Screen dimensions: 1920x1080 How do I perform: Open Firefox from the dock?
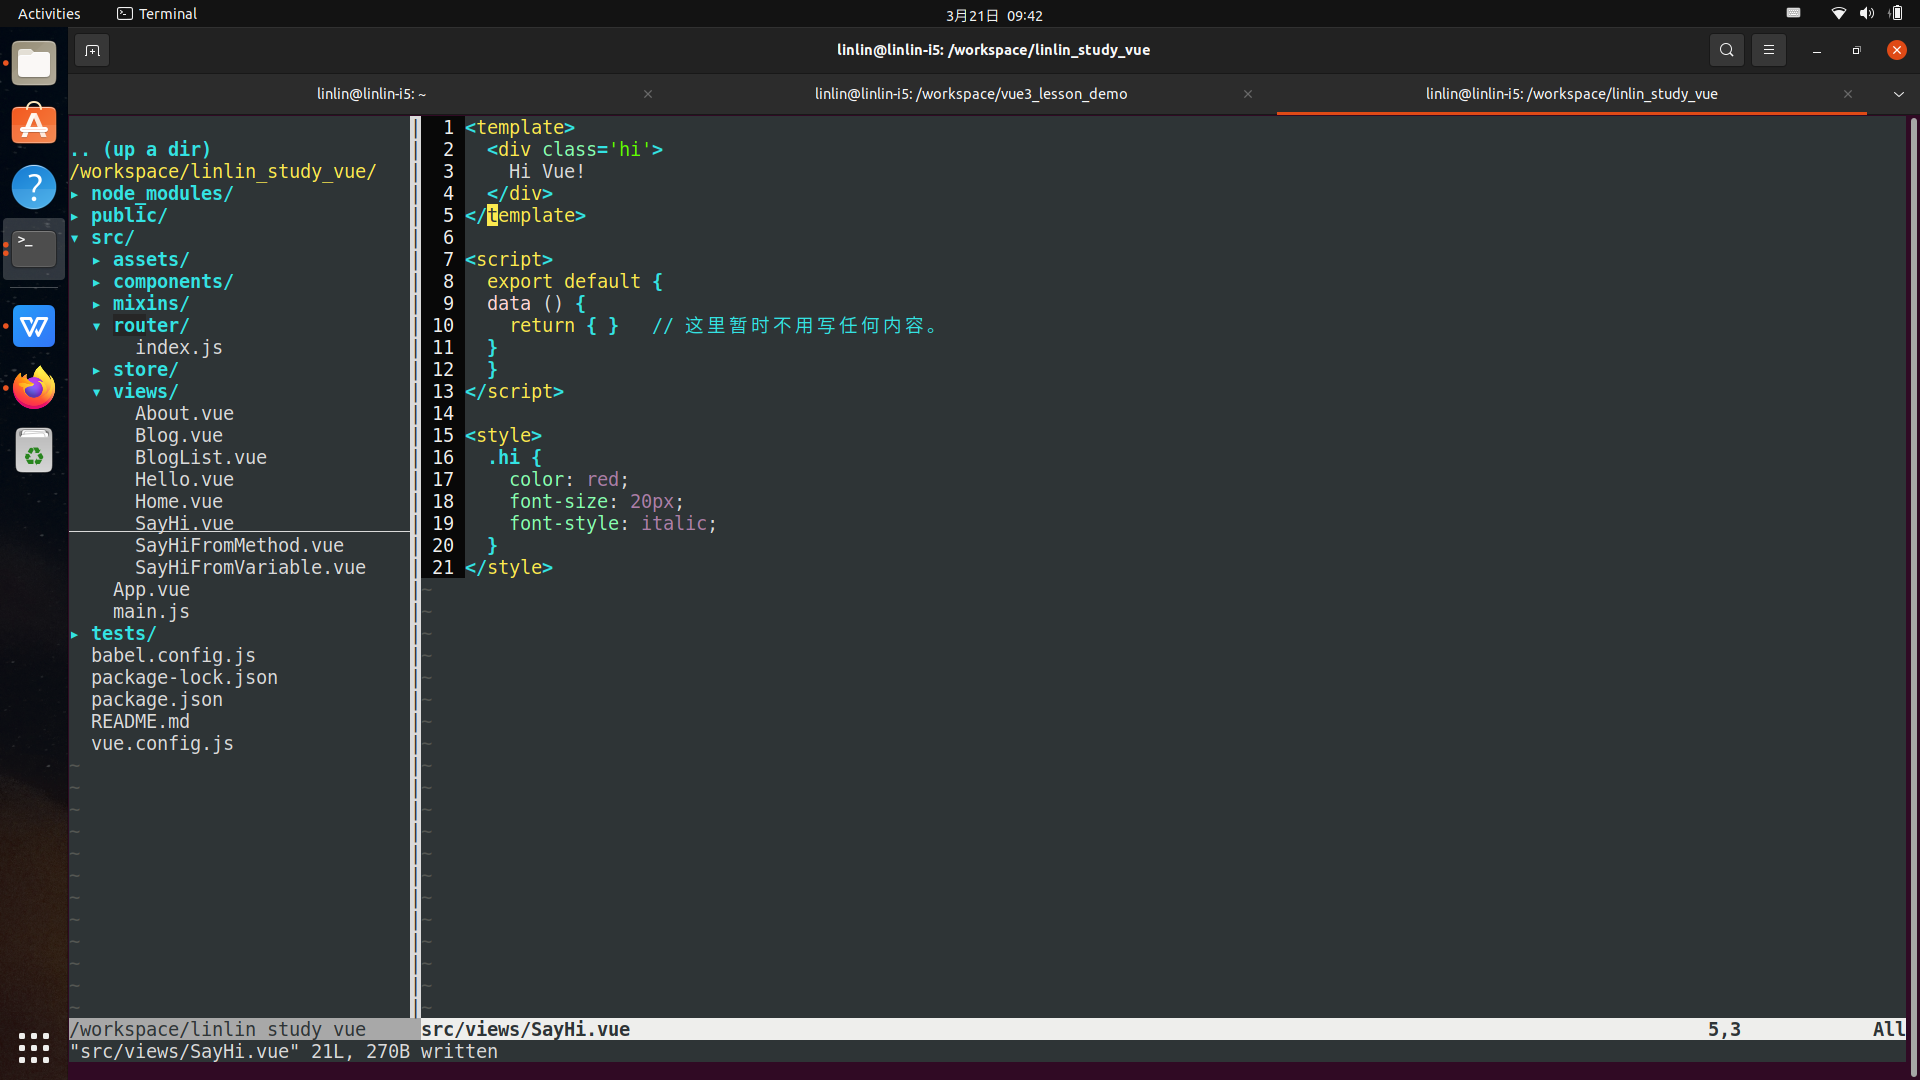coord(34,388)
